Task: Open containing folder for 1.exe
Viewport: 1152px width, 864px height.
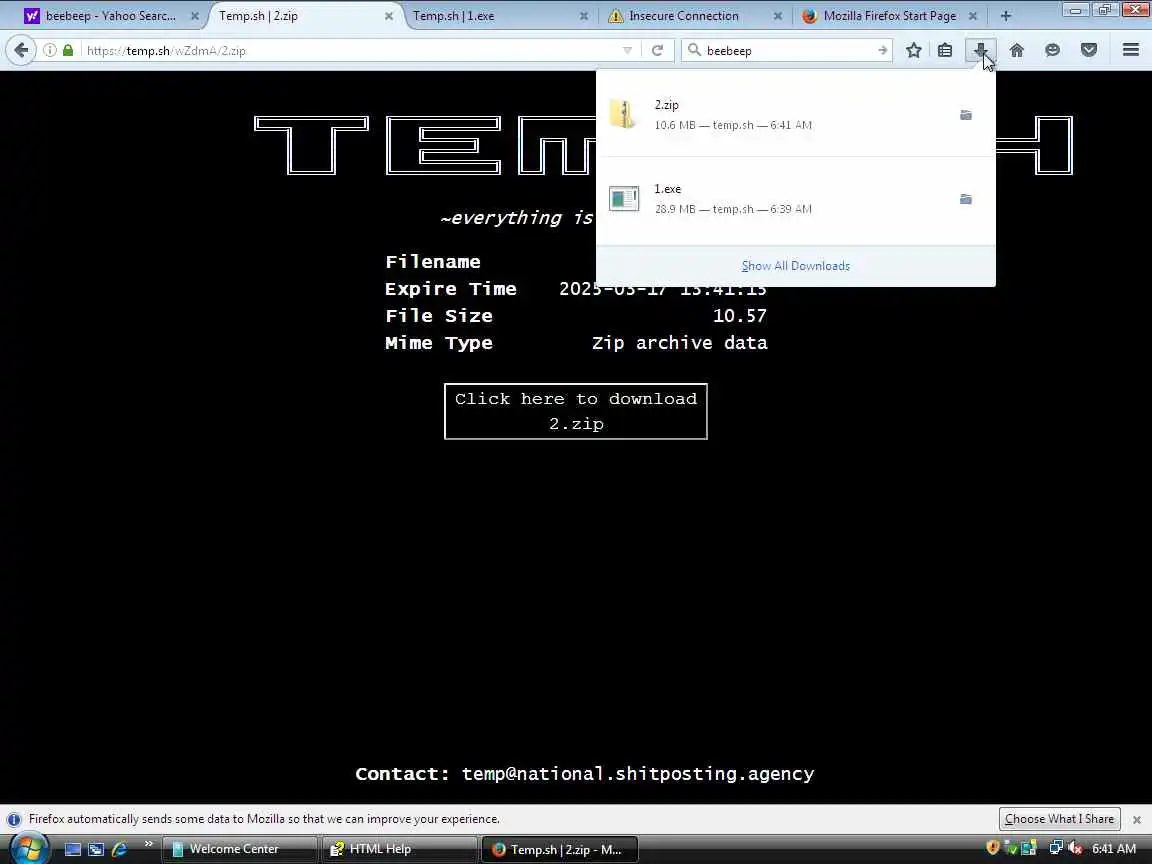Action: pyautogui.click(x=966, y=199)
